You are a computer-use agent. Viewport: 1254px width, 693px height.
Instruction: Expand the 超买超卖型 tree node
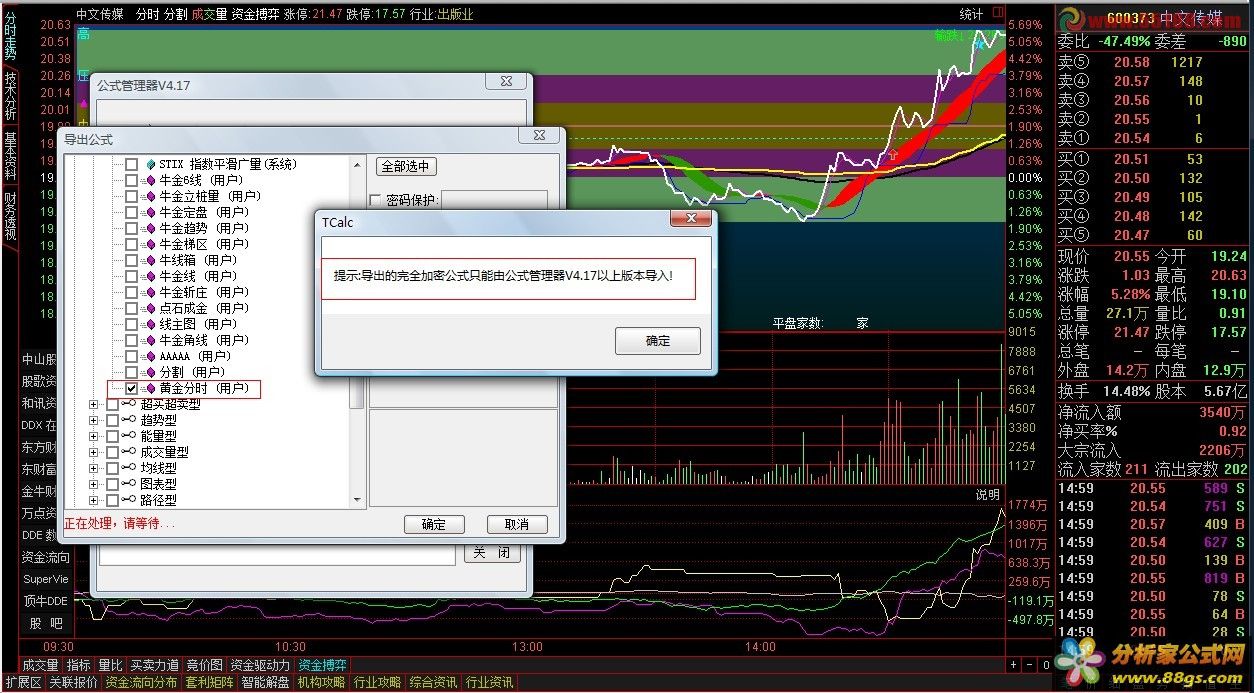(x=94, y=404)
